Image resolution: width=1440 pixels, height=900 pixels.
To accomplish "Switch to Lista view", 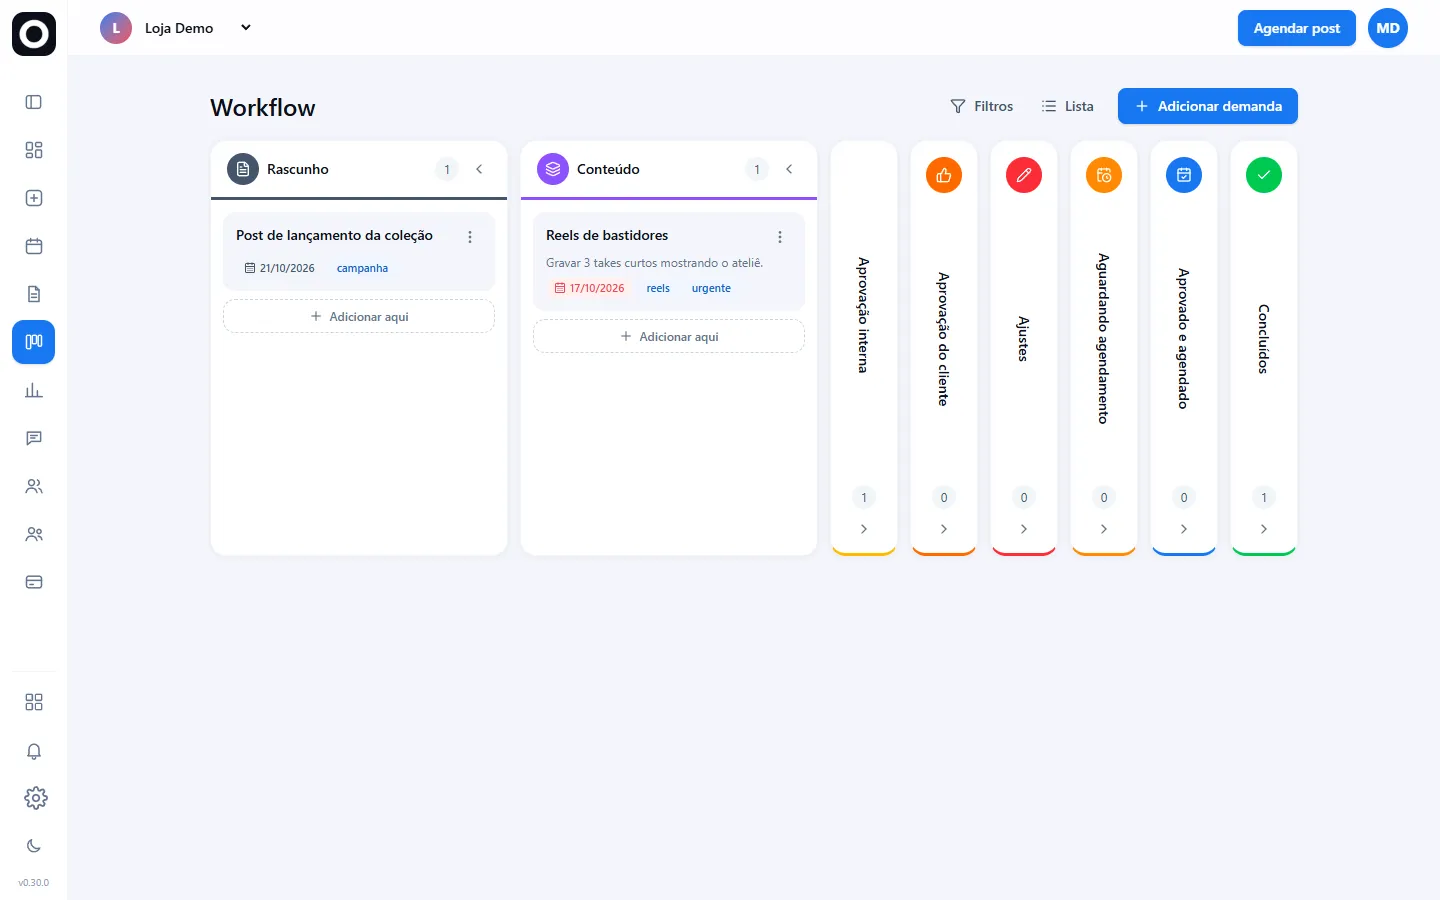I will (1068, 106).
